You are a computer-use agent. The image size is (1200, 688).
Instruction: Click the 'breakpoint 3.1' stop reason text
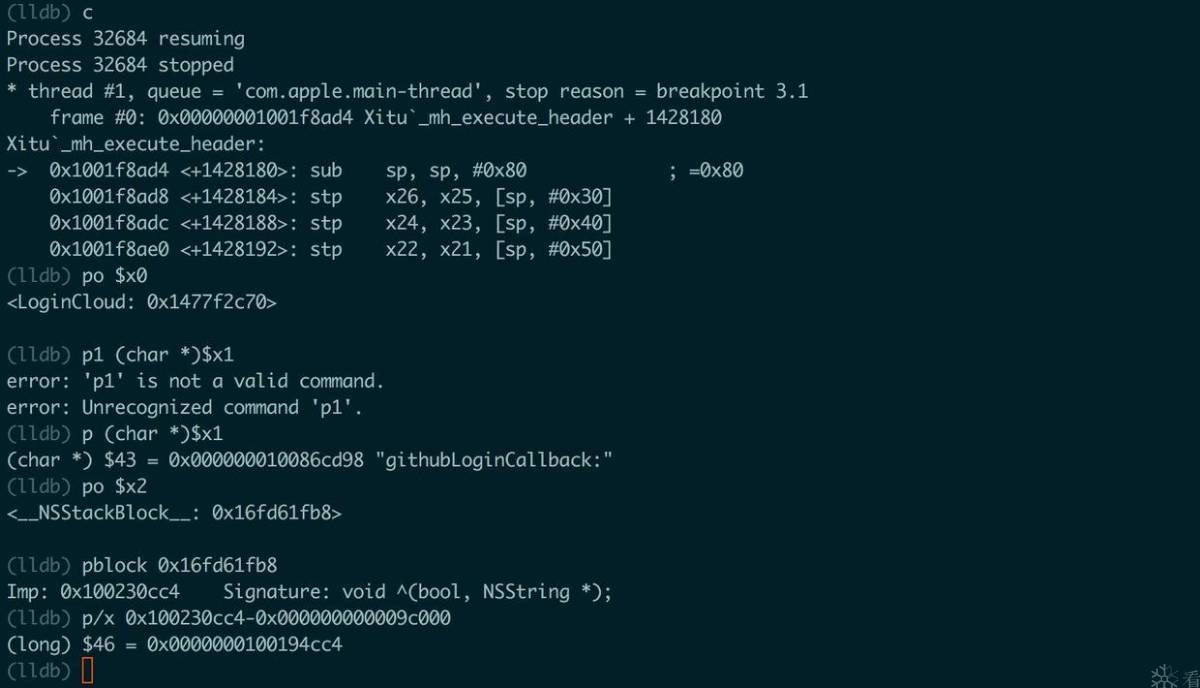[x=732, y=91]
